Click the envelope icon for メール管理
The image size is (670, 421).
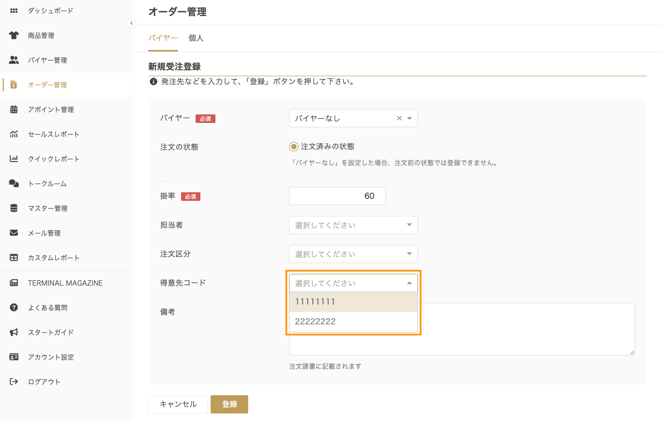click(x=14, y=233)
